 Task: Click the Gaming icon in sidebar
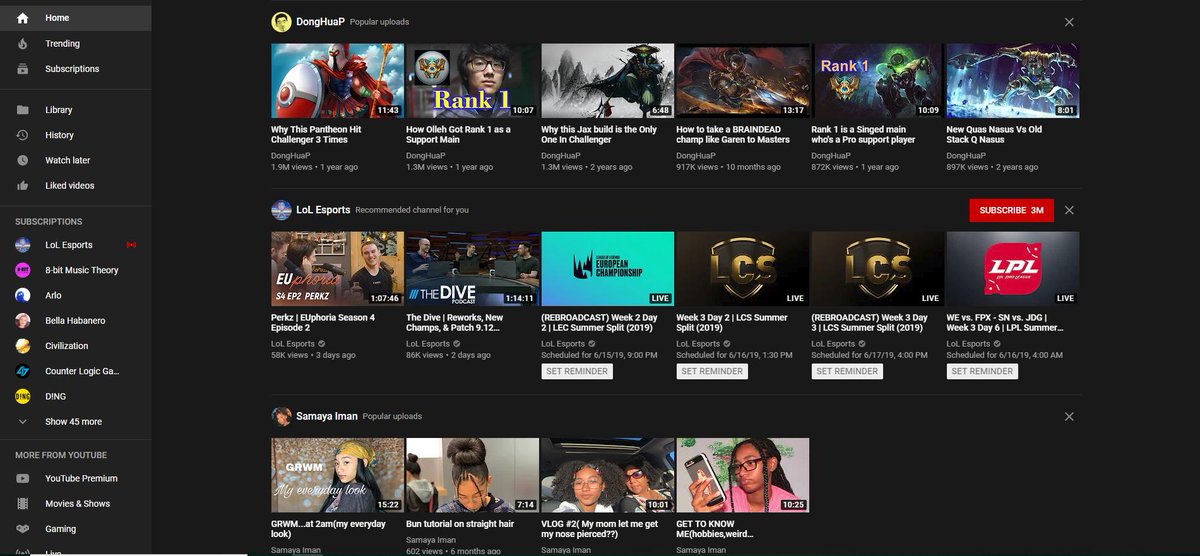pos(22,529)
